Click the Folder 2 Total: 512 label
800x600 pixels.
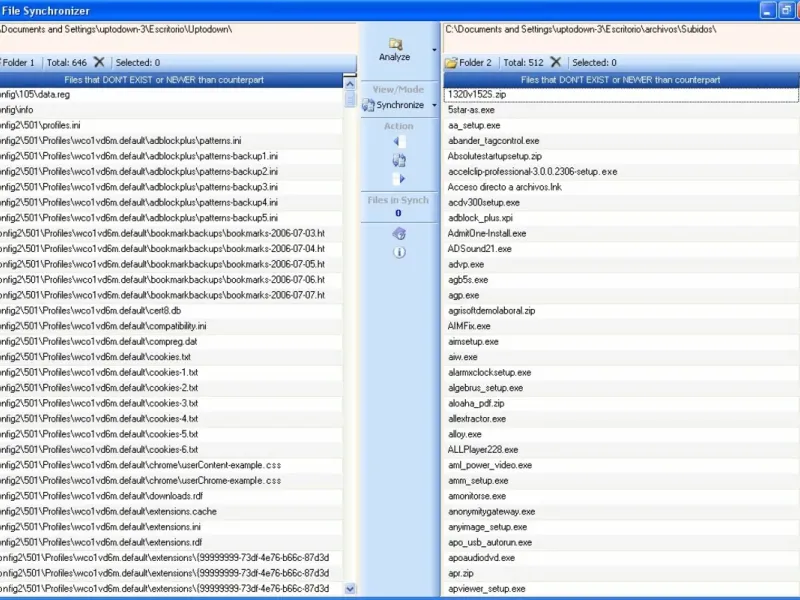click(523, 63)
